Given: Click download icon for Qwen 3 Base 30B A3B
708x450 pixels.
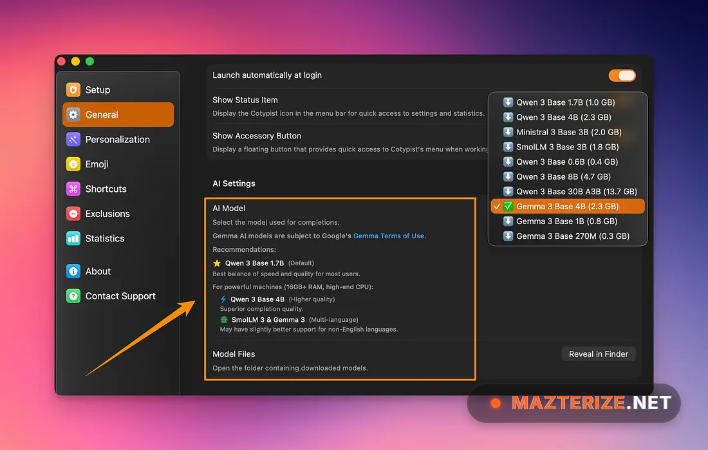Looking at the screenshot, I should tap(508, 191).
